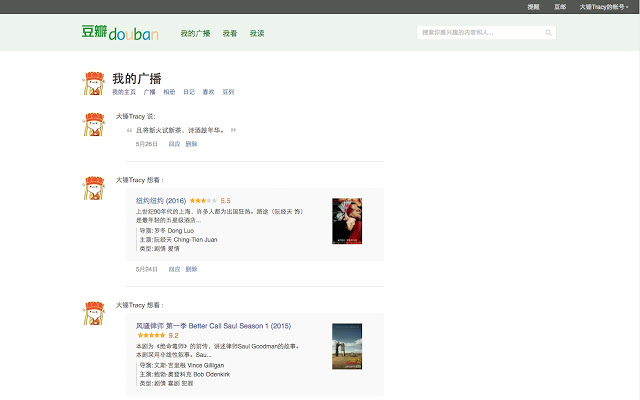Image resolution: width=640 pixels, height=400 pixels.
Task: Click the magnifier icon in the search box
Action: click(x=548, y=33)
